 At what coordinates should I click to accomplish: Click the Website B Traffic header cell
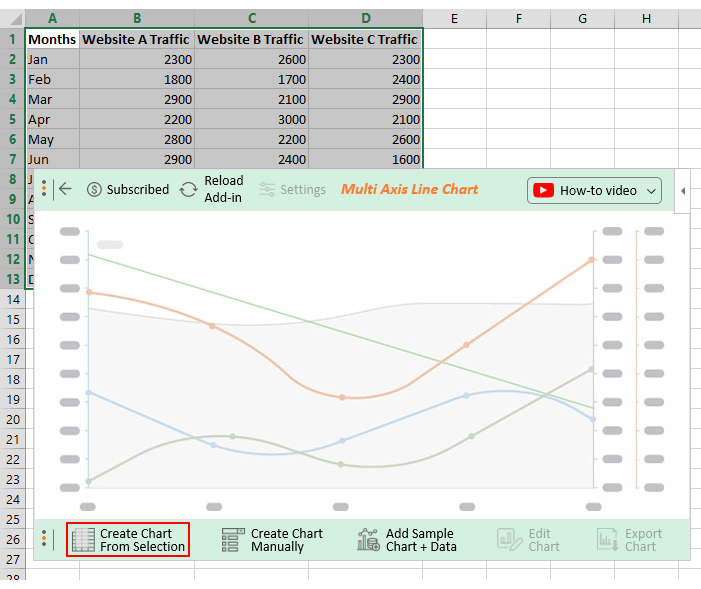(252, 39)
